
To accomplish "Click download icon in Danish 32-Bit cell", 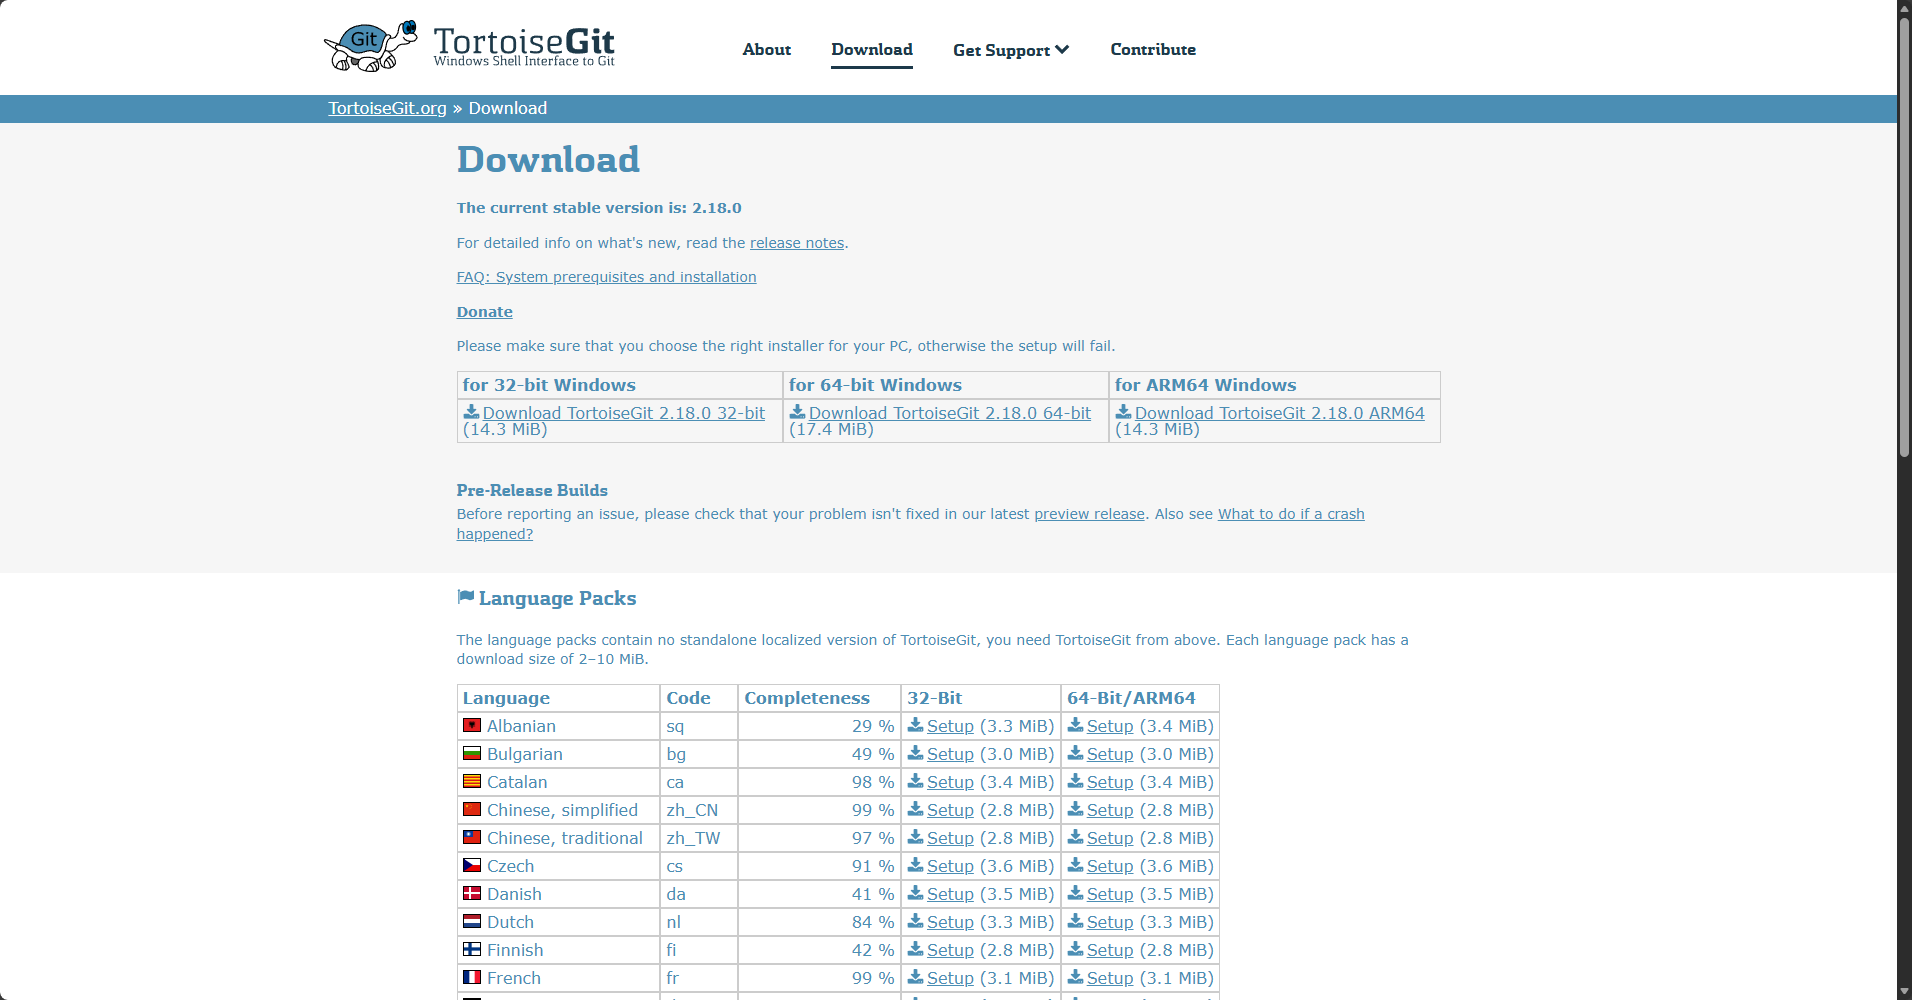I will (x=915, y=893).
